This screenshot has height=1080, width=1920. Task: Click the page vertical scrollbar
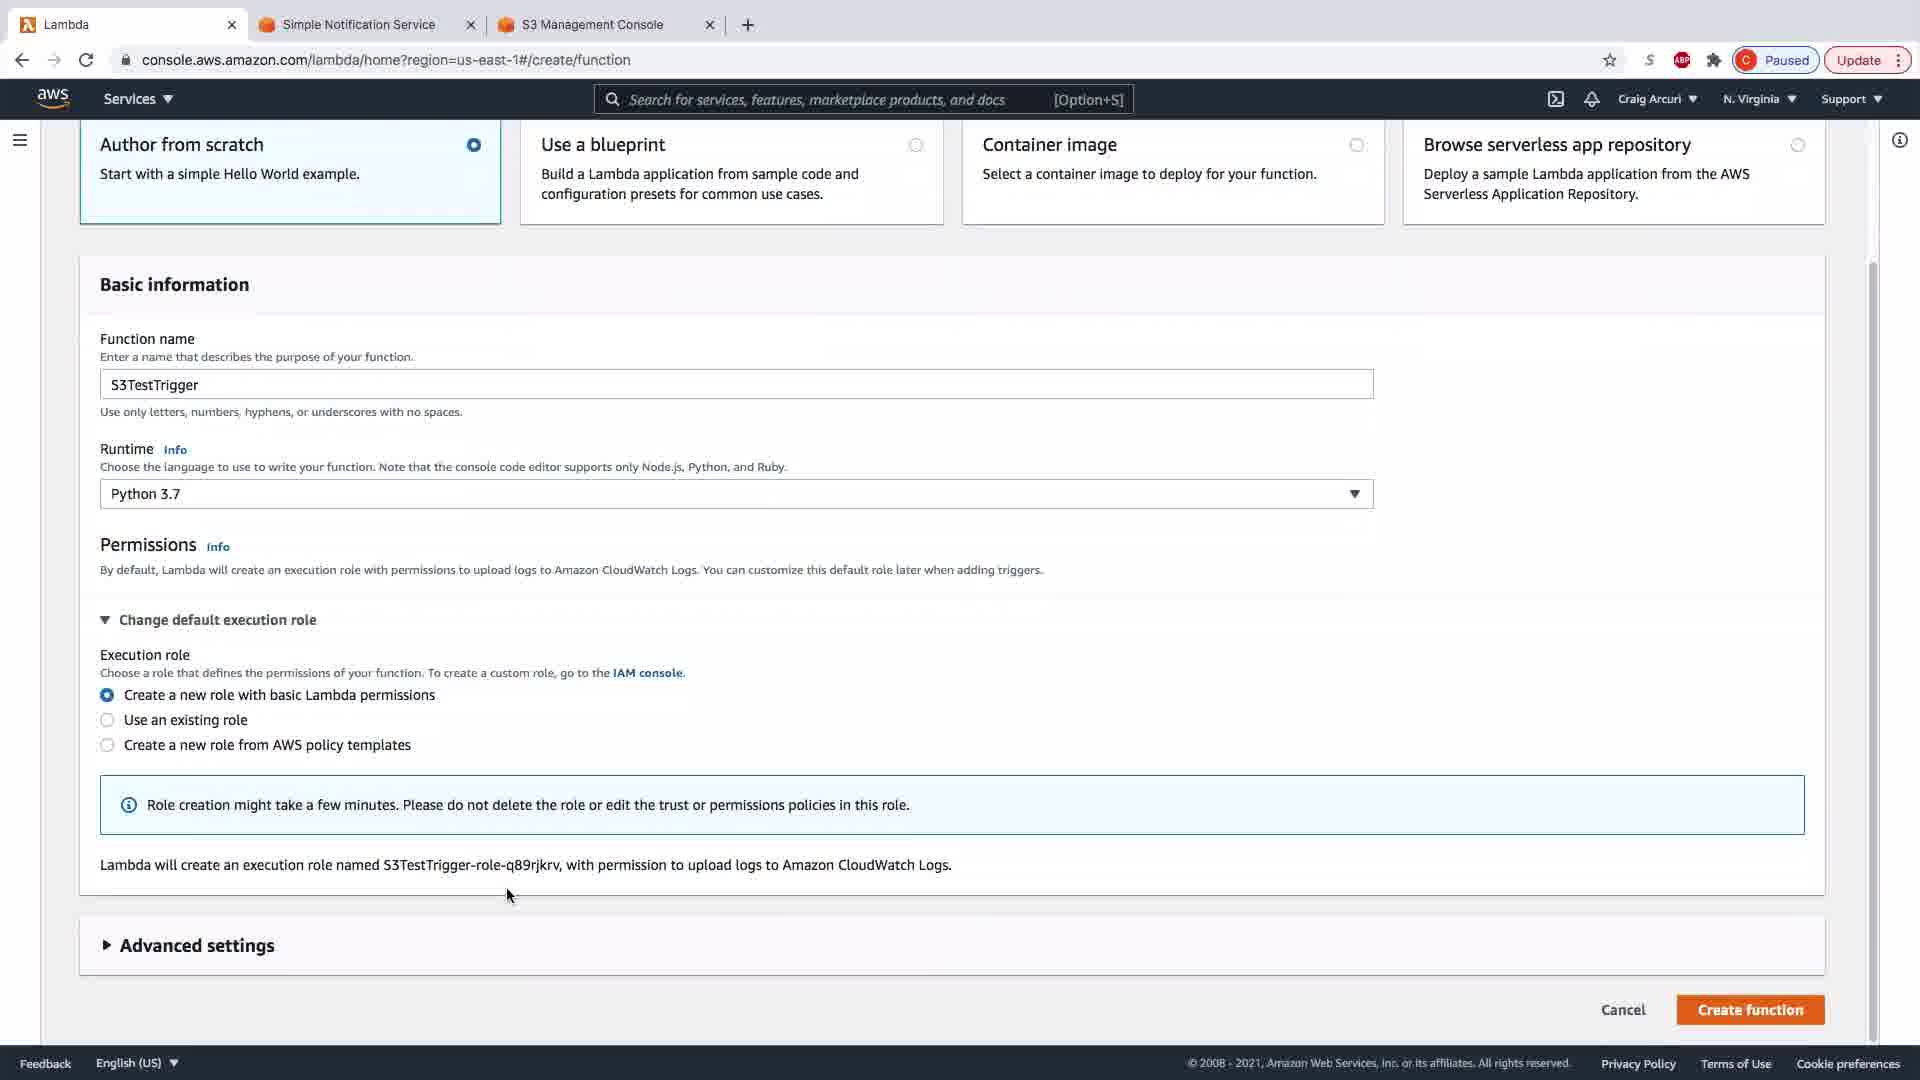1872,650
